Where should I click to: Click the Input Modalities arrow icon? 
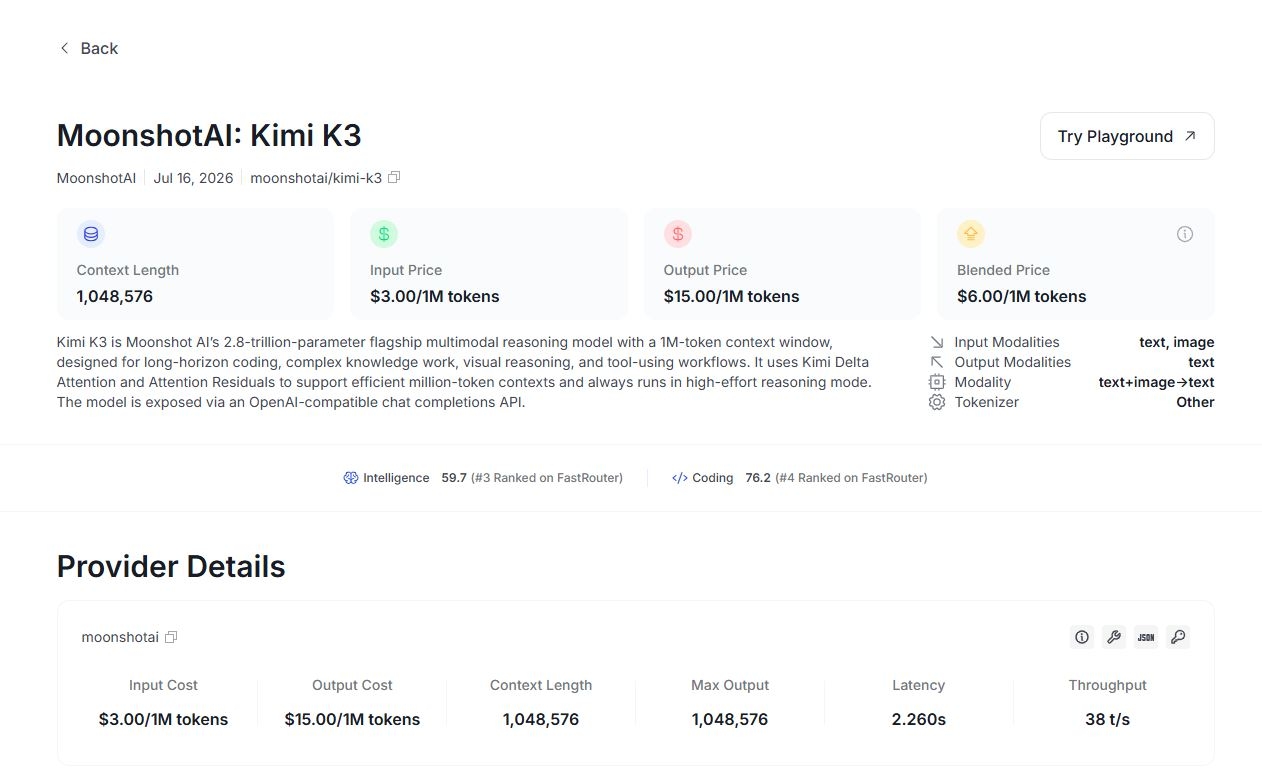pos(937,342)
